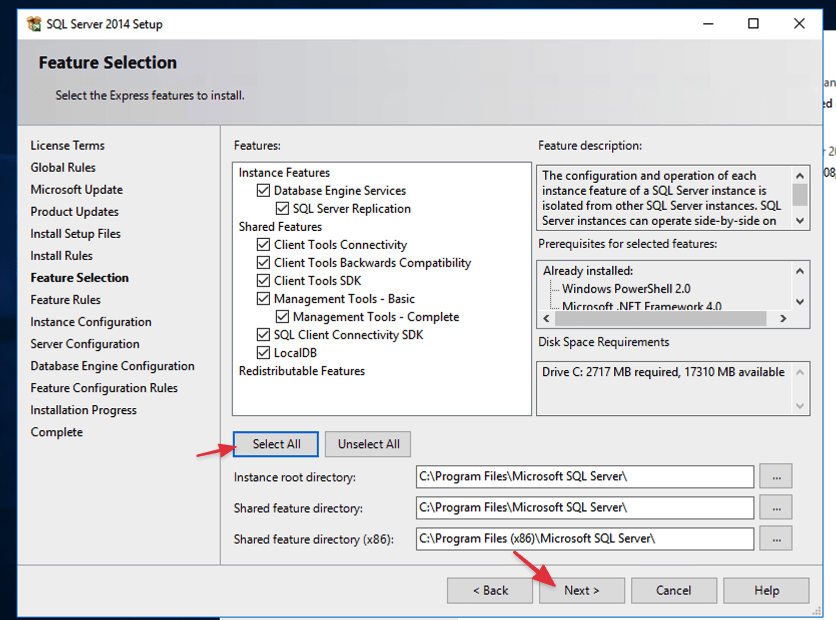Toggle the SQL Server Replication checkbox
Image resolution: width=836 pixels, height=620 pixels.
pos(283,209)
